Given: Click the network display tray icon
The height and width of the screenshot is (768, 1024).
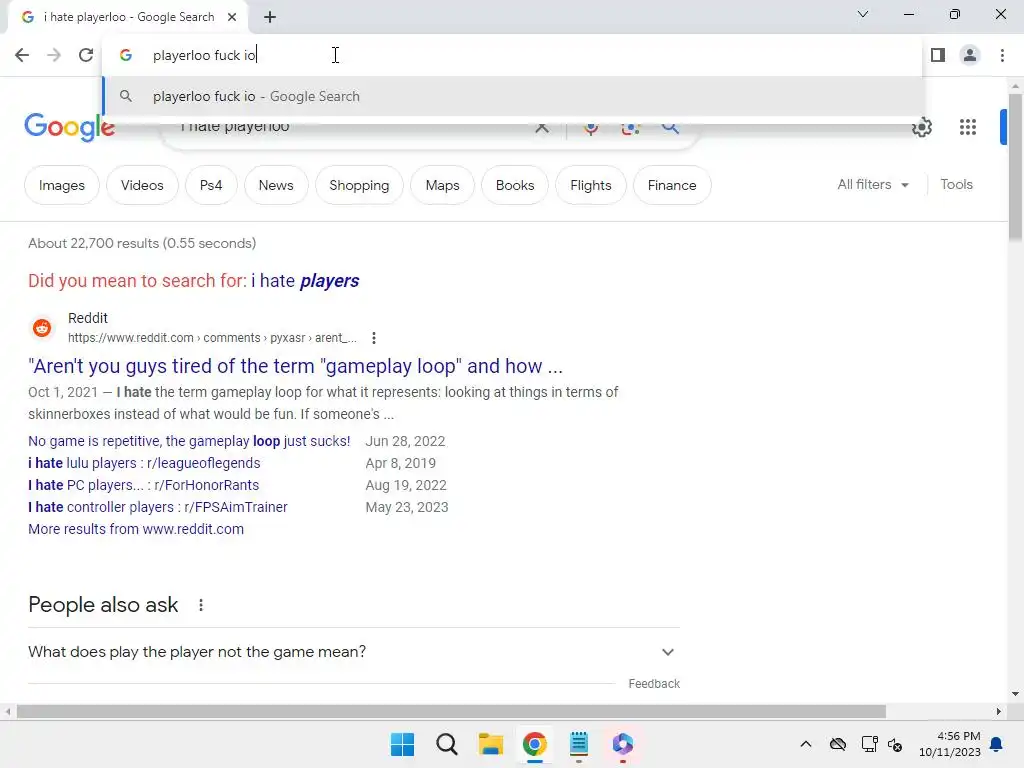Looking at the screenshot, I should coord(869,744).
